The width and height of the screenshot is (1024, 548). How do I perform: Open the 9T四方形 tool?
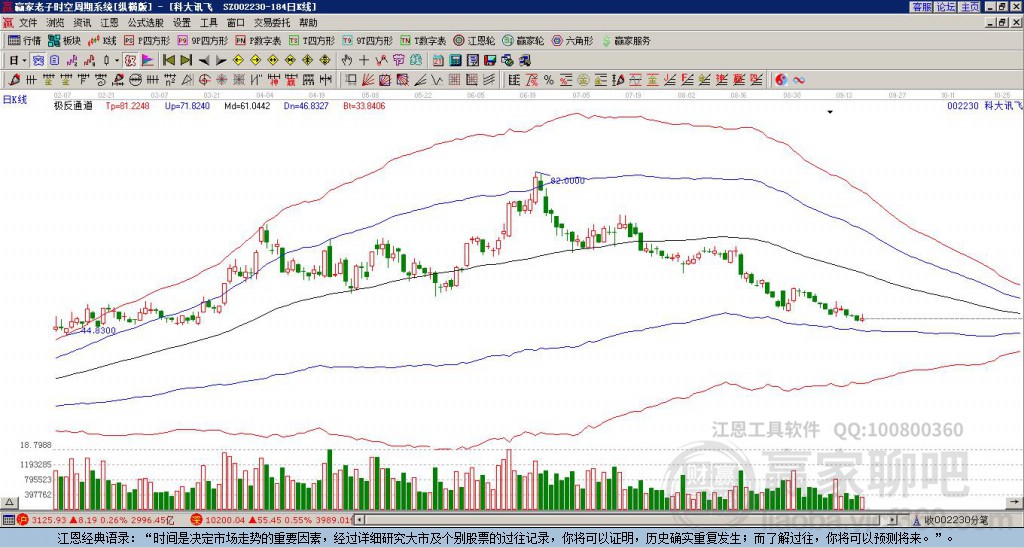tap(367, 40)
